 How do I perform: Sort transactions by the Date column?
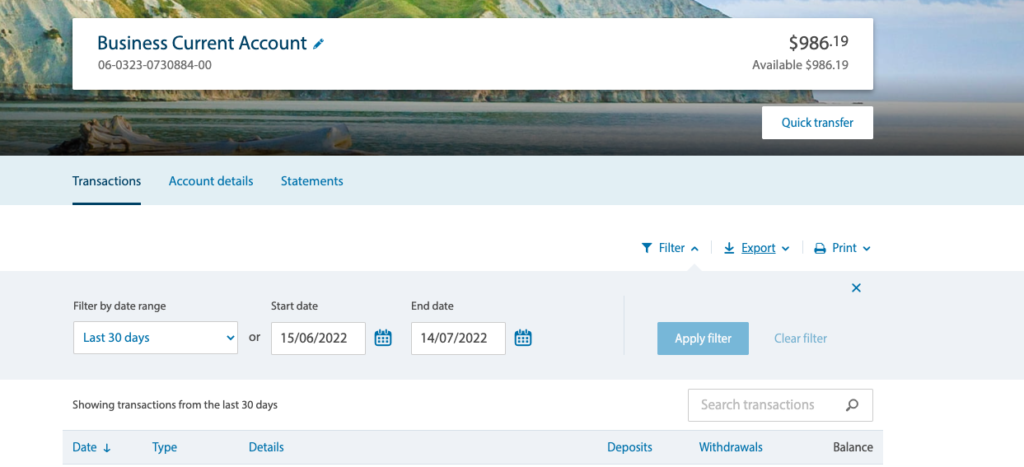coord(91,447)
